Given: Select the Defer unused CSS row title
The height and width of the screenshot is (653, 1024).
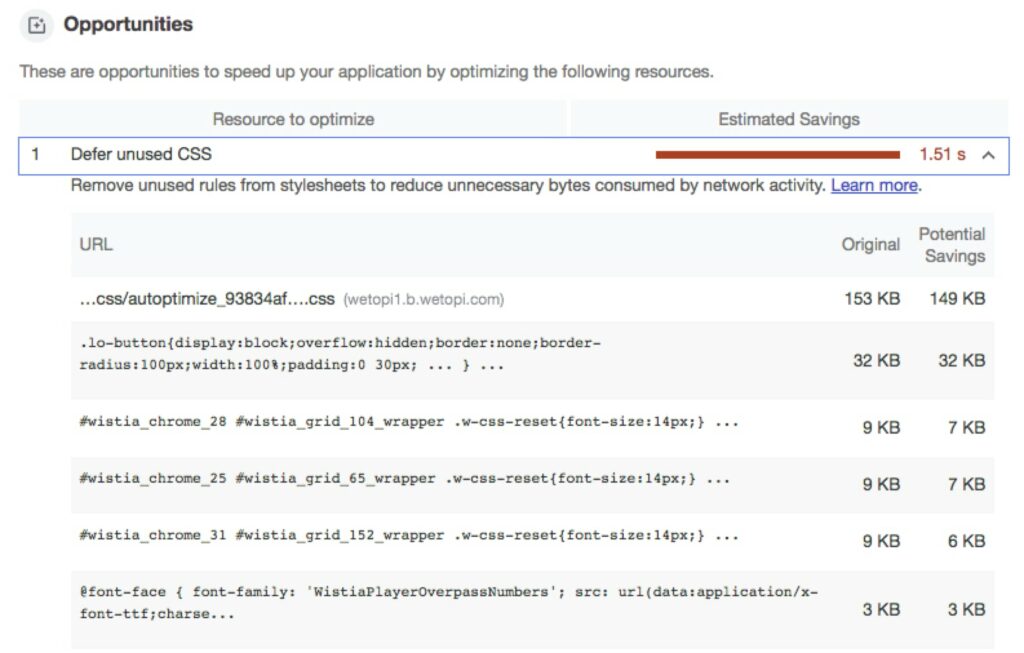Looking at the screenshot, I should tap(141, 155).
